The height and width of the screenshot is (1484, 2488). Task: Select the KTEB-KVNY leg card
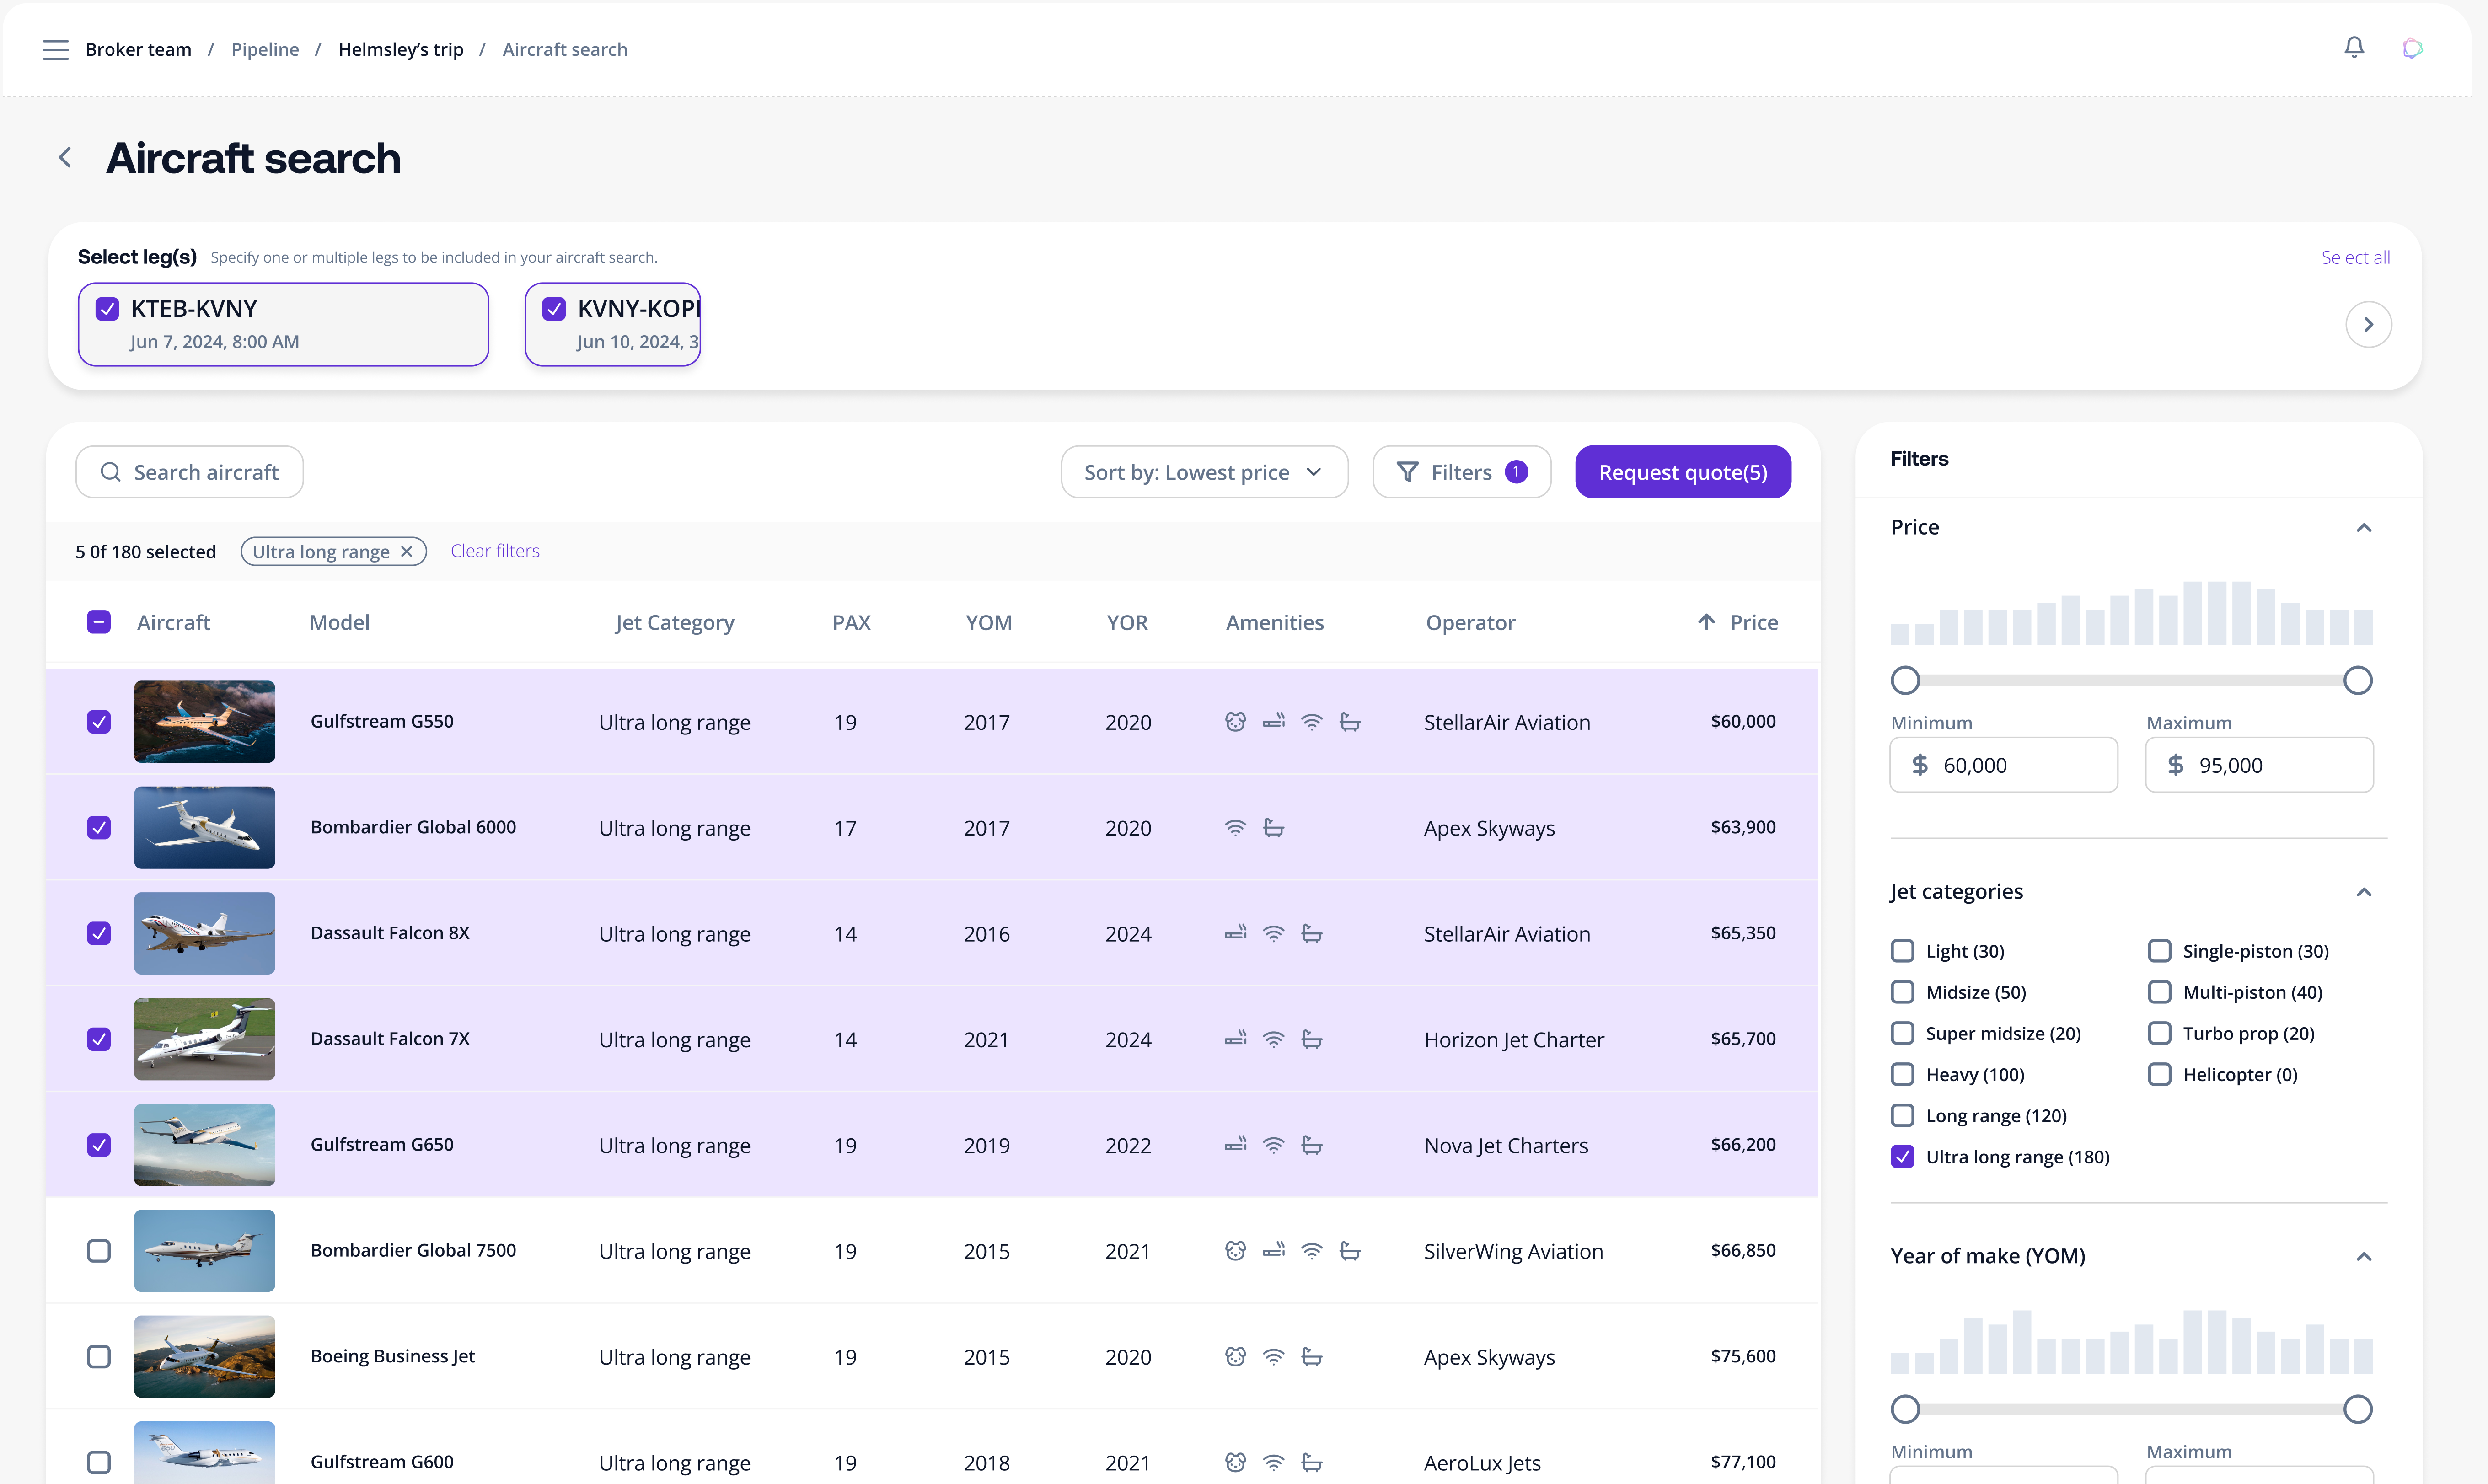(283, 324)
